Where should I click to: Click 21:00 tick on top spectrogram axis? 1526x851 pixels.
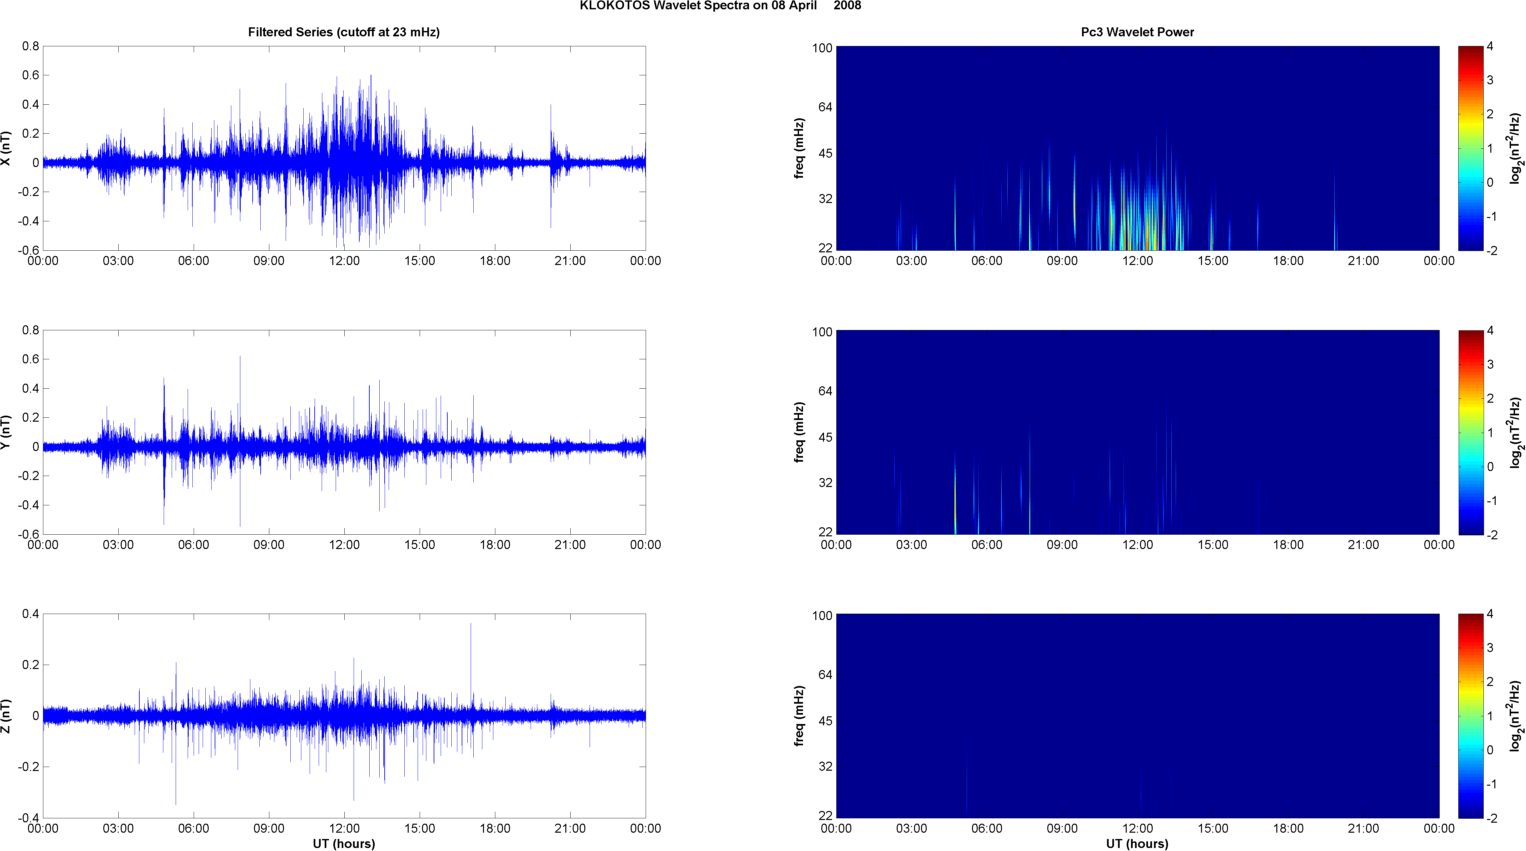click(x=1363, y=261)
